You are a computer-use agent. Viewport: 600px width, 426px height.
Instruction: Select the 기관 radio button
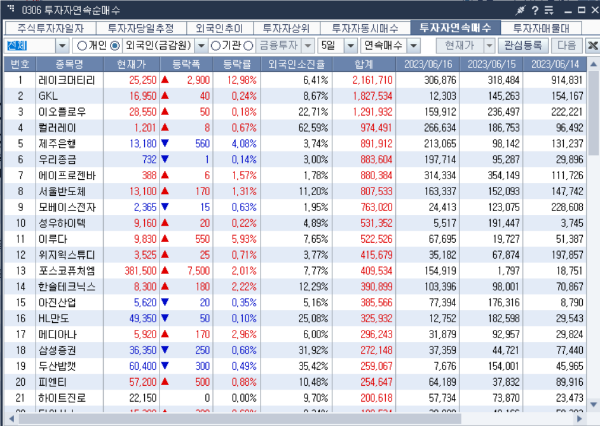[215, 46]
